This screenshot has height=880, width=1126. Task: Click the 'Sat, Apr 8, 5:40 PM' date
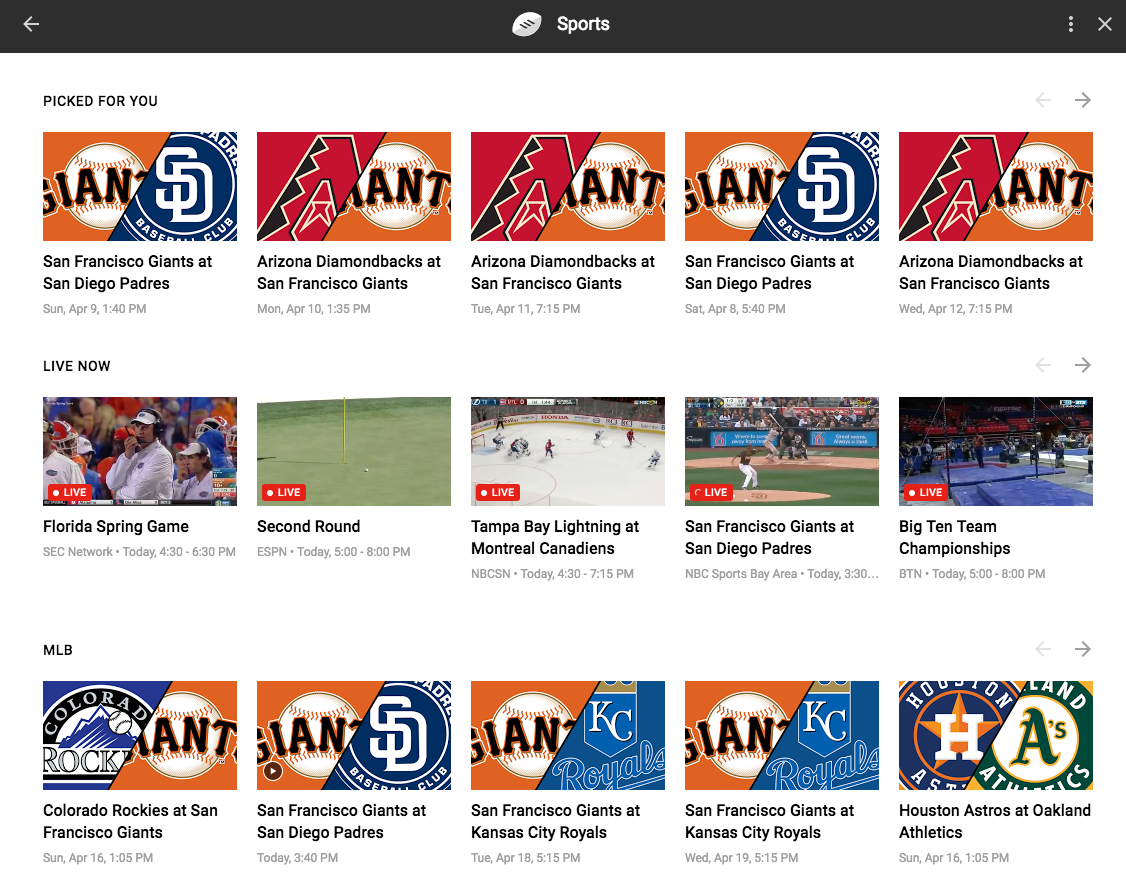pos(735,309)
